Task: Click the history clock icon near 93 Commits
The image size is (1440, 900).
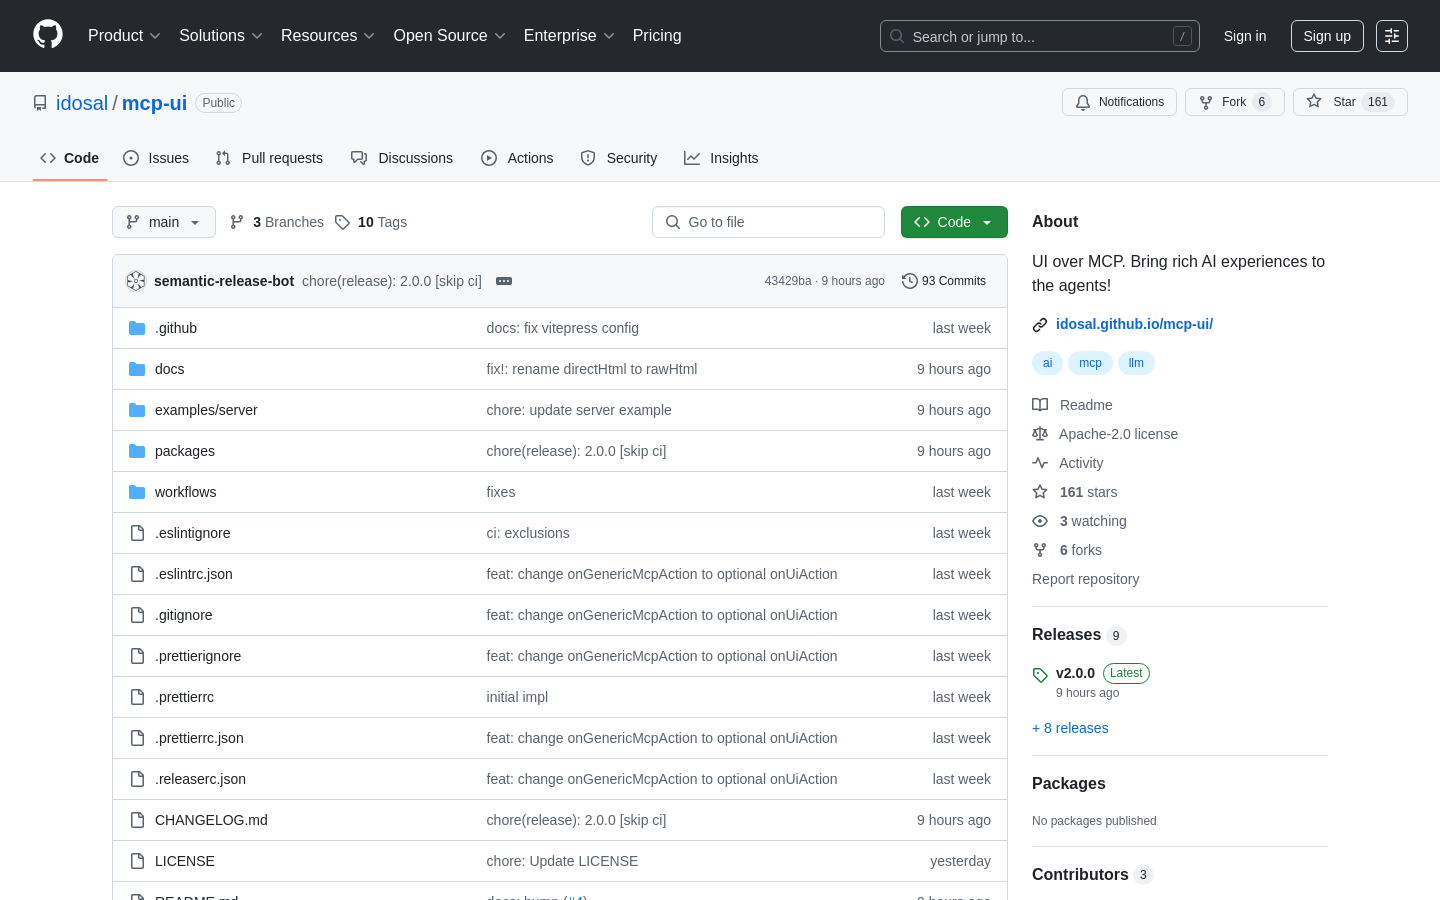Action: [x=909, y=281]
